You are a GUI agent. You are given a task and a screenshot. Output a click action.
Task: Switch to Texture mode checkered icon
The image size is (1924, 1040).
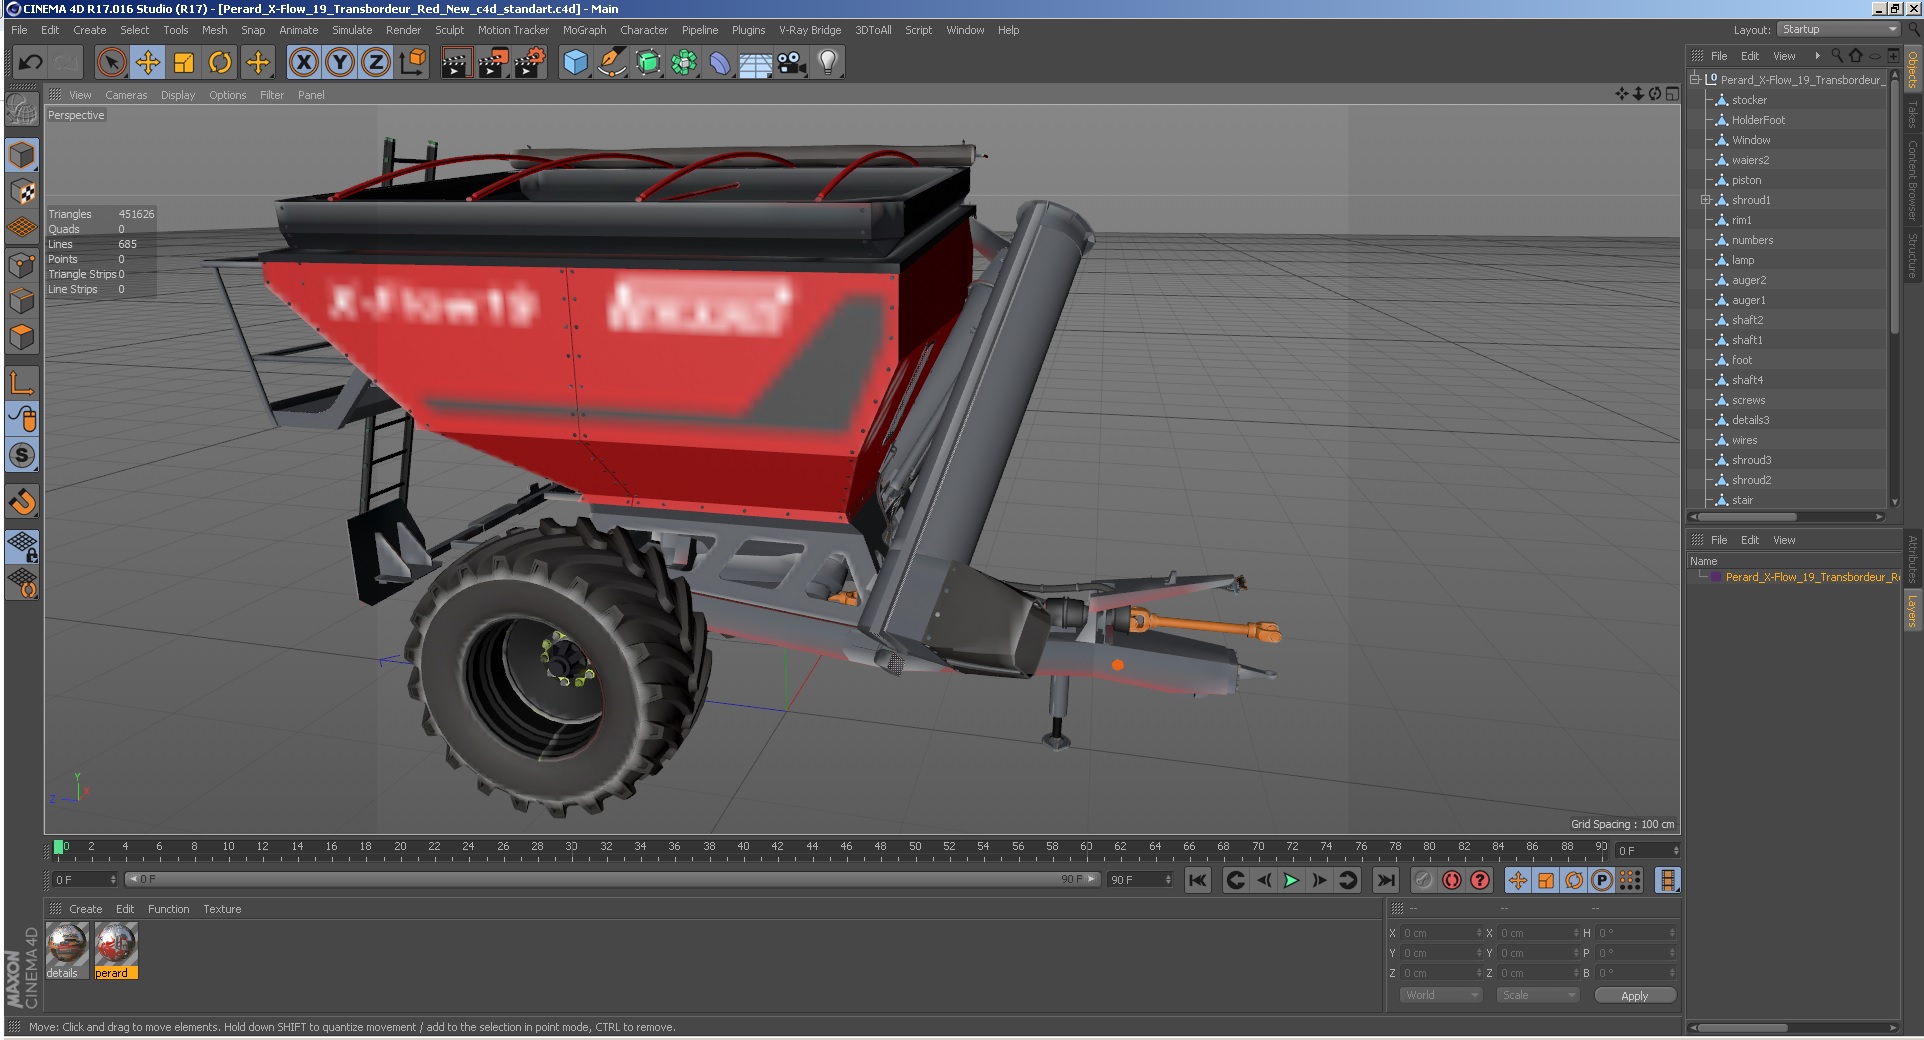22,191
